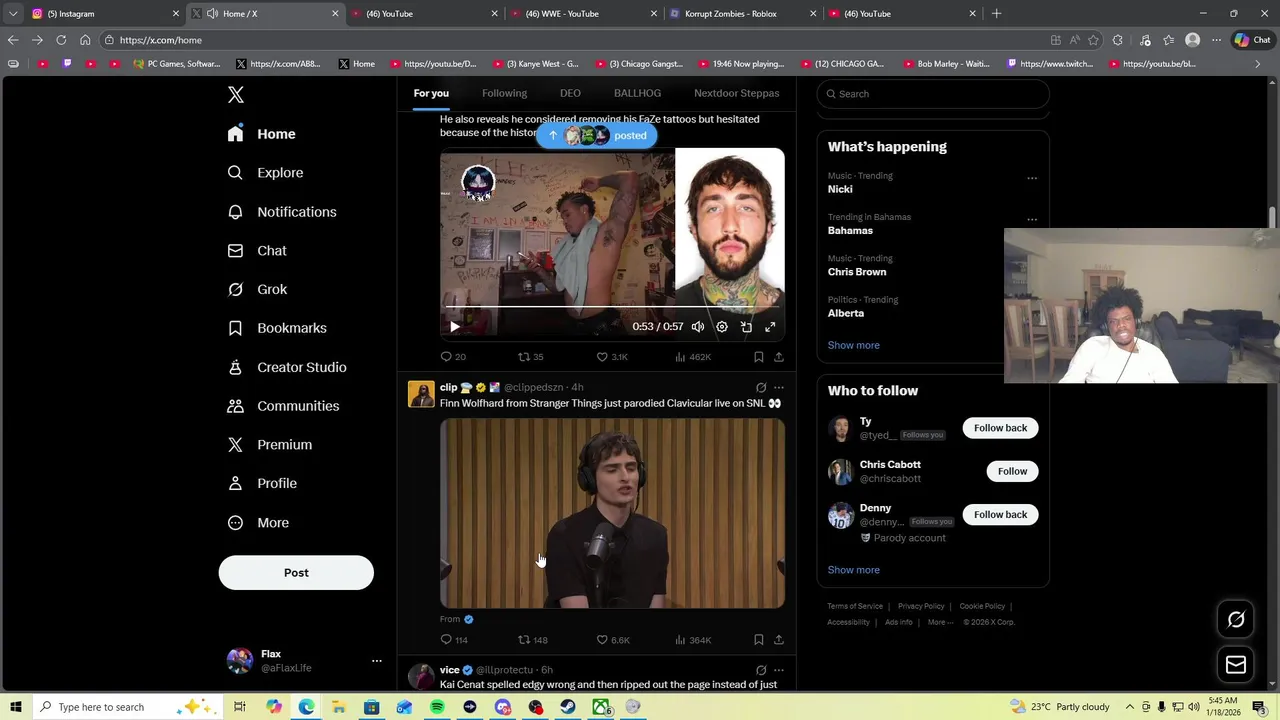View 364K views analytics on clip's post
Screen dimensions: 1280x720
tap(693, 640)
